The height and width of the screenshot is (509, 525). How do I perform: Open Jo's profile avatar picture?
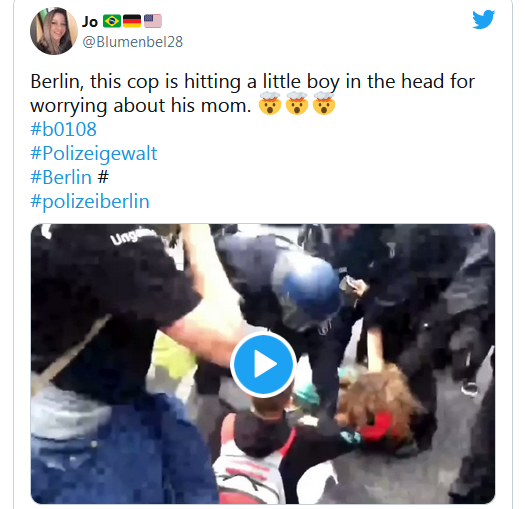click(54, 31)
